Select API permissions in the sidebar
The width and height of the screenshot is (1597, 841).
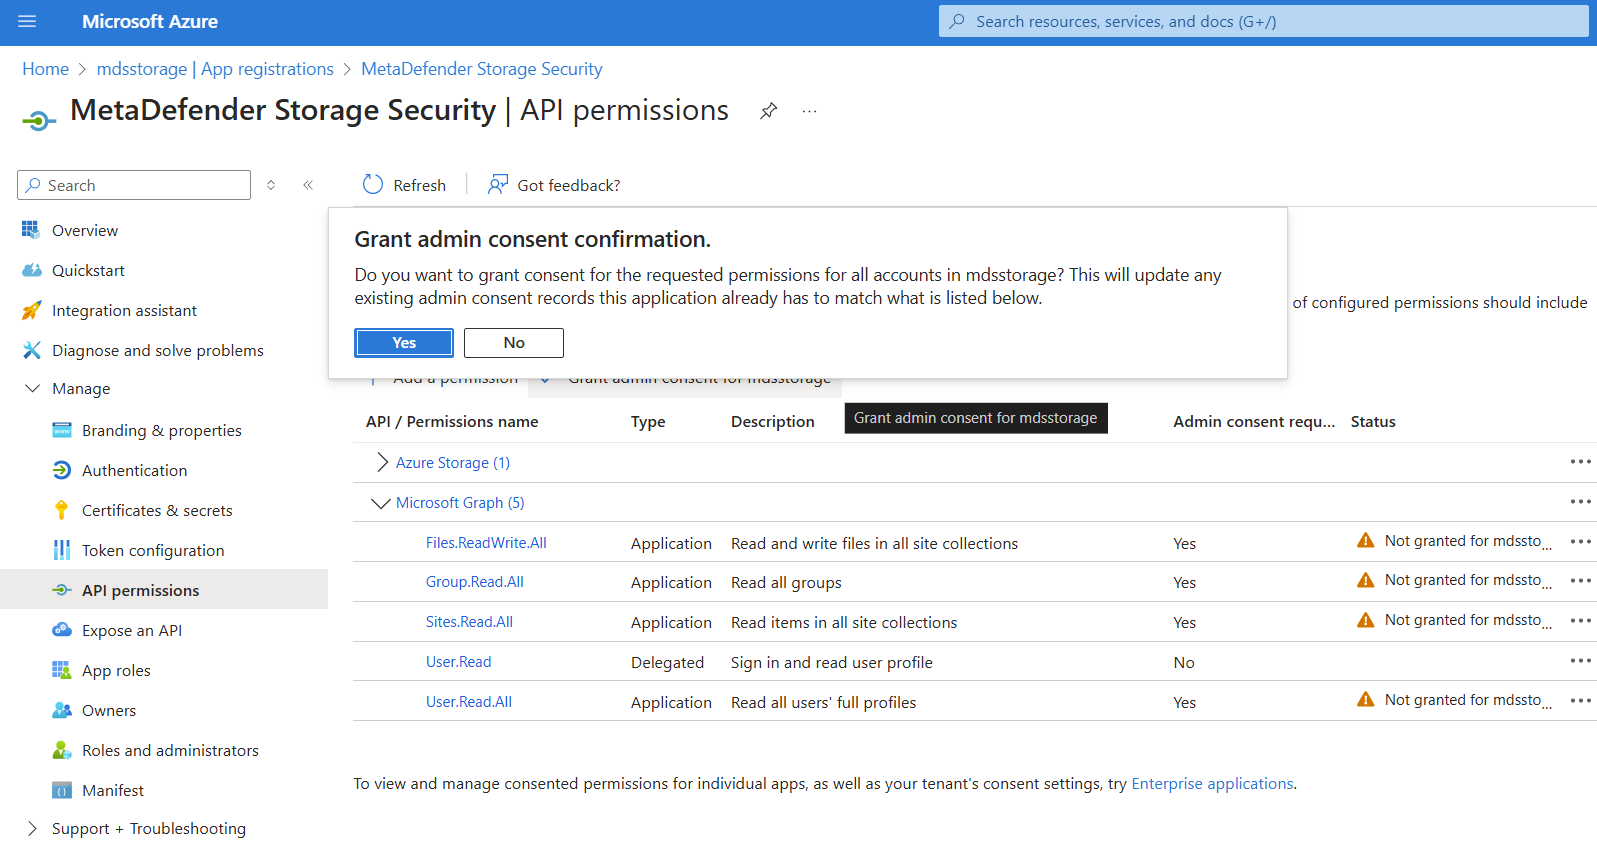tap(164, 590)
